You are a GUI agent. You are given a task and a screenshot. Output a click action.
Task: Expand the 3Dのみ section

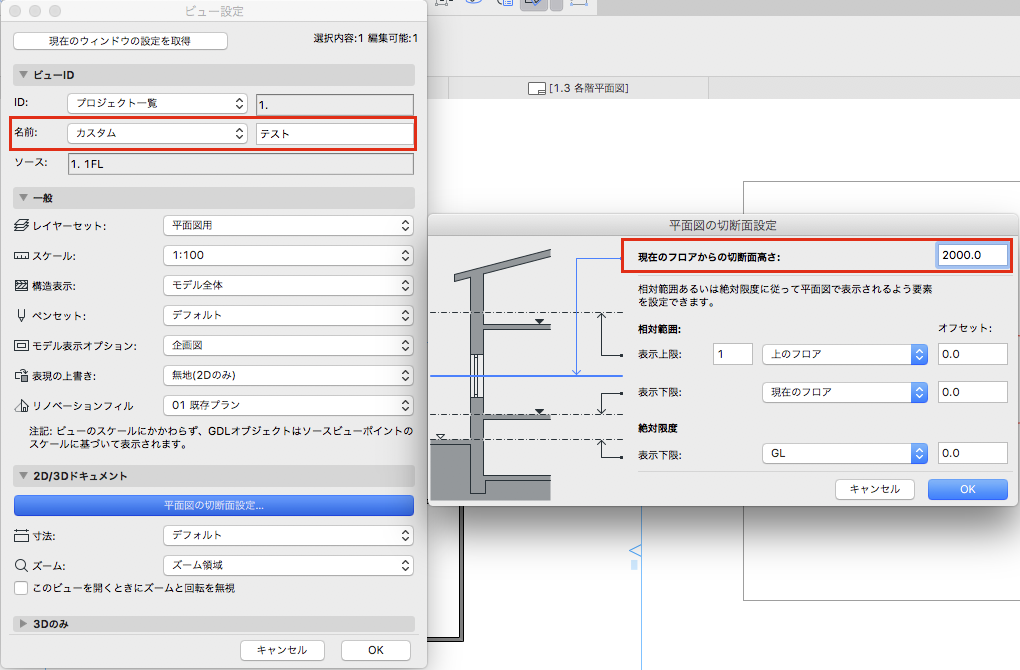(23, 624)
